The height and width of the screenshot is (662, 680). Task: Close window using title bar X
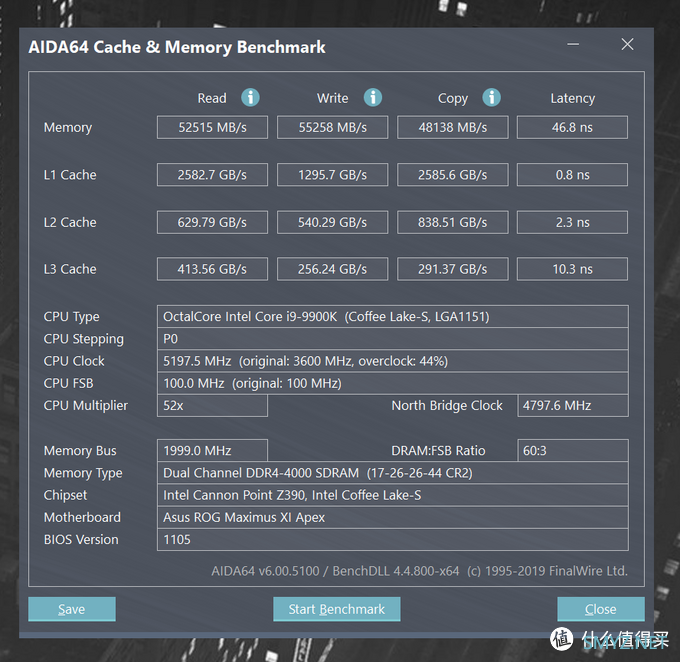(x=627, y=44)
